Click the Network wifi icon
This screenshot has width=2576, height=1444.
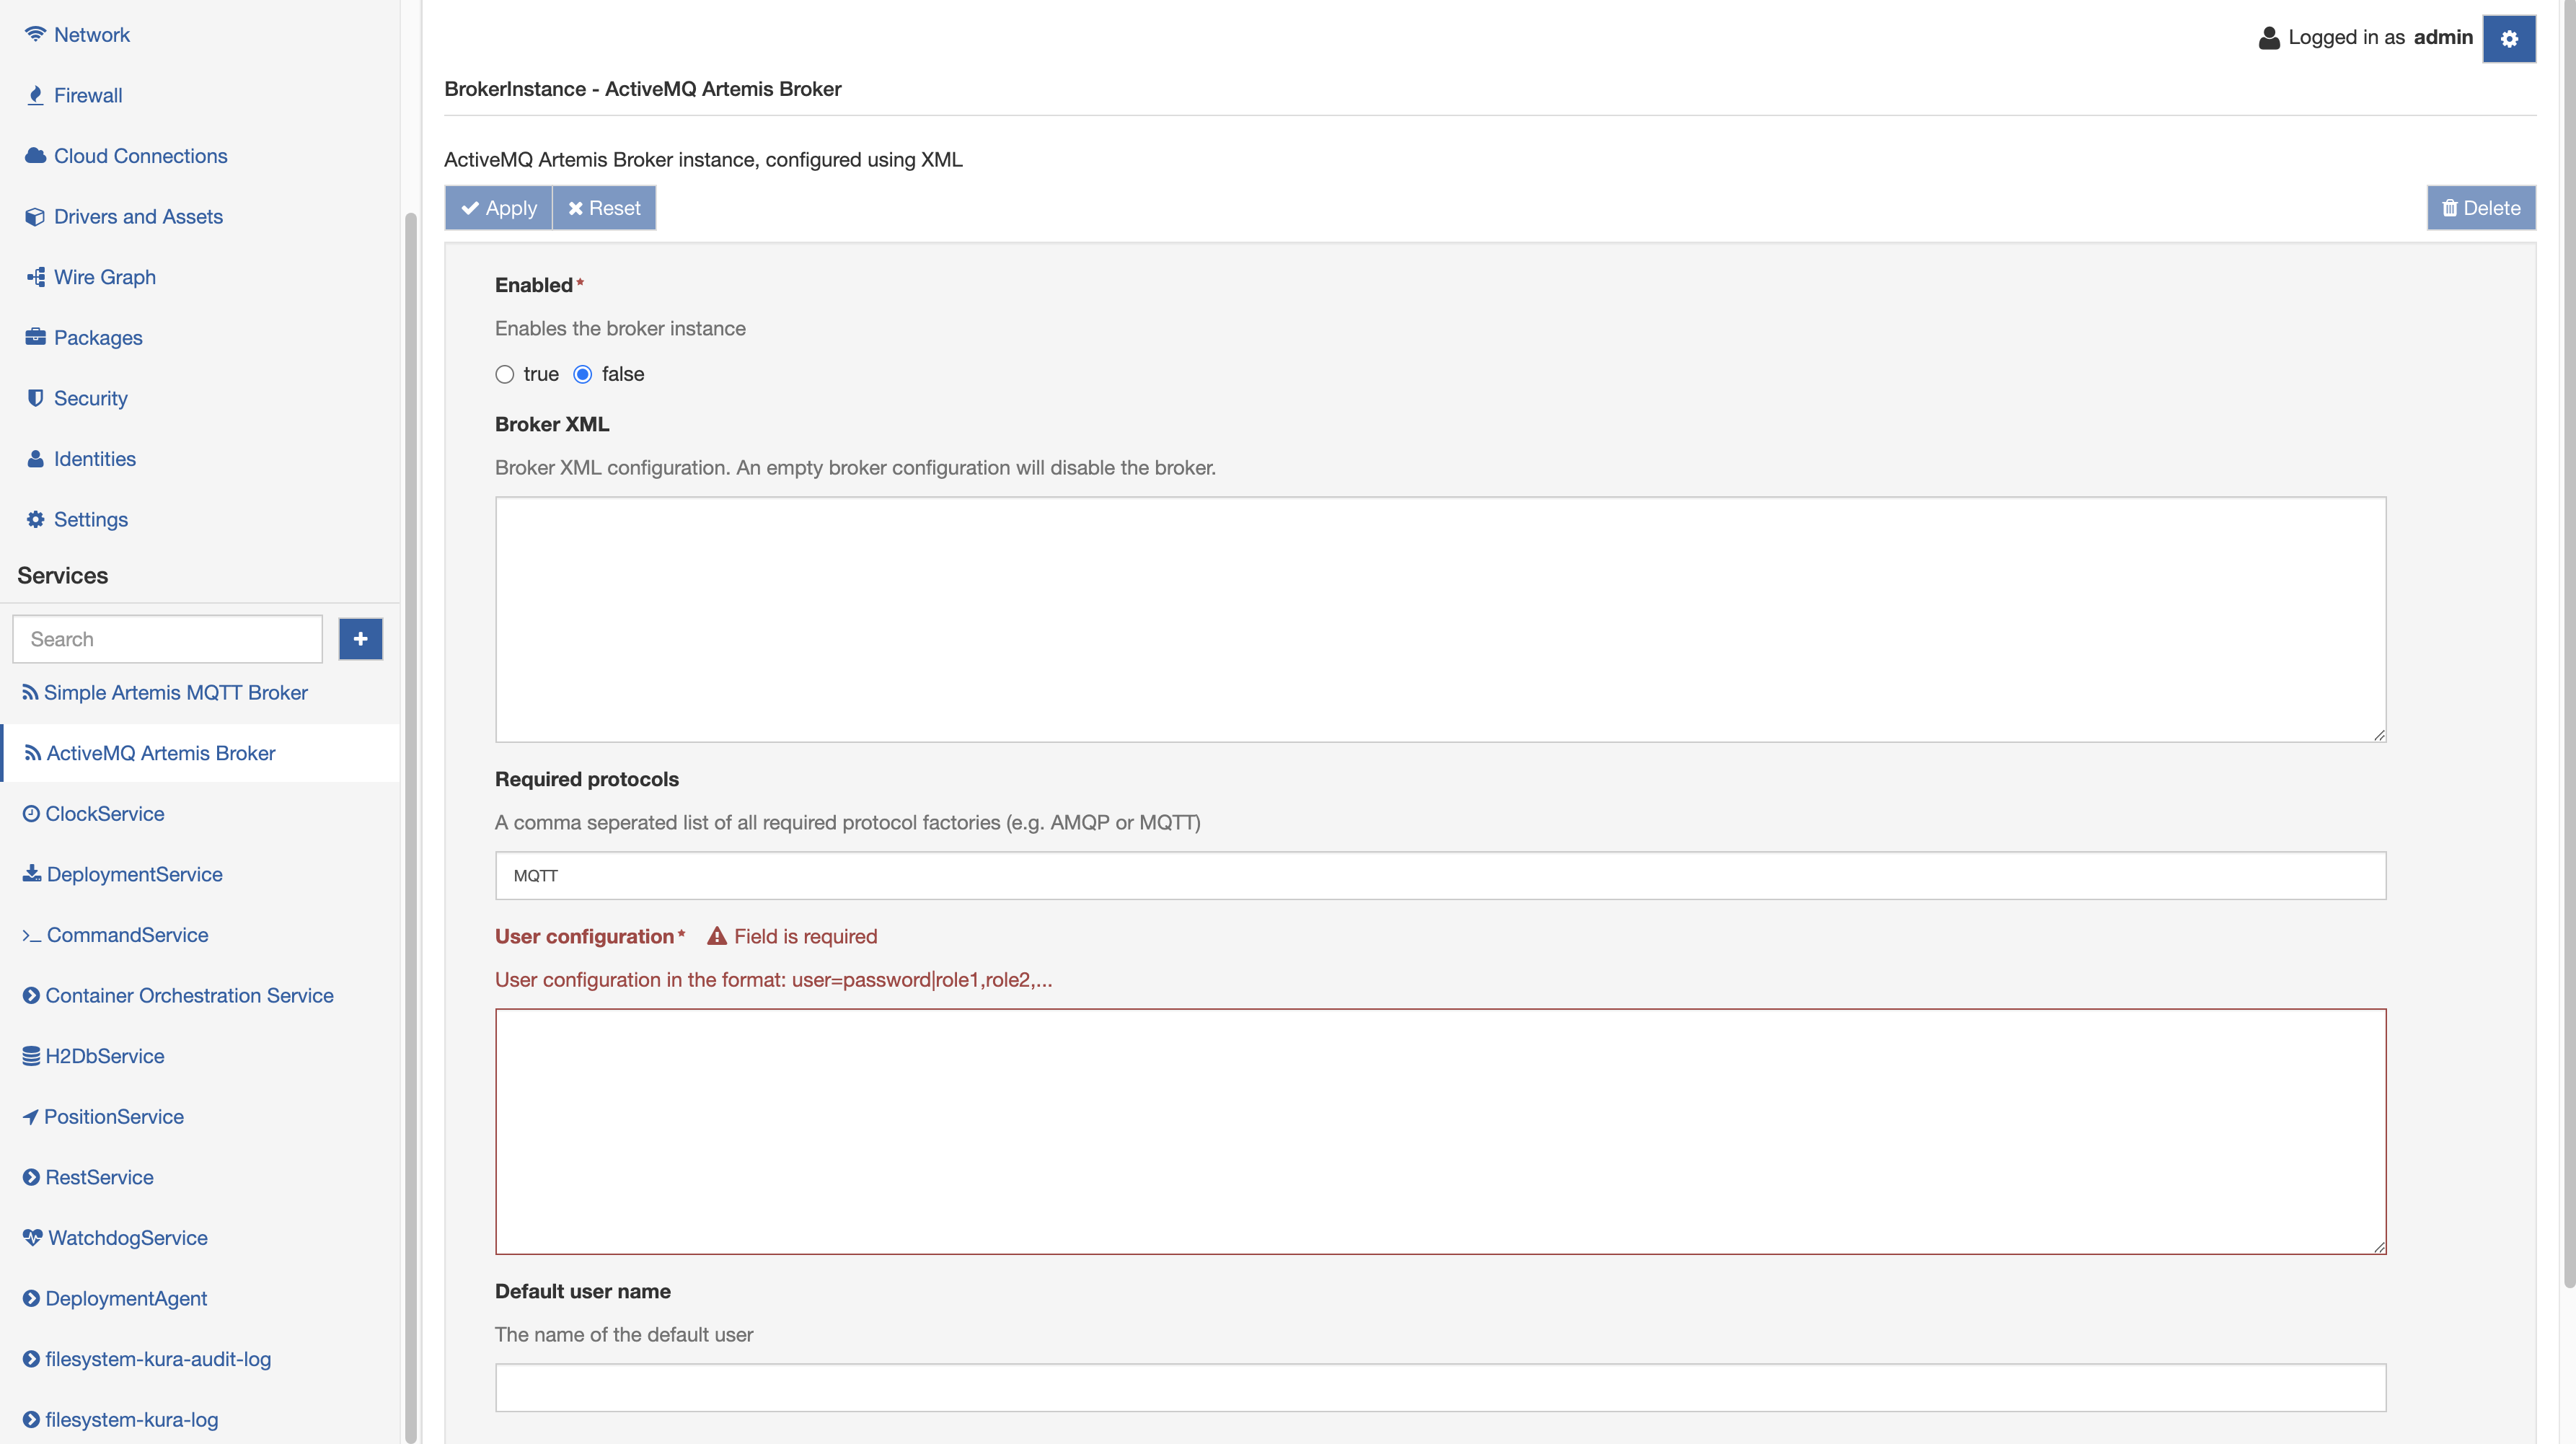35,34
